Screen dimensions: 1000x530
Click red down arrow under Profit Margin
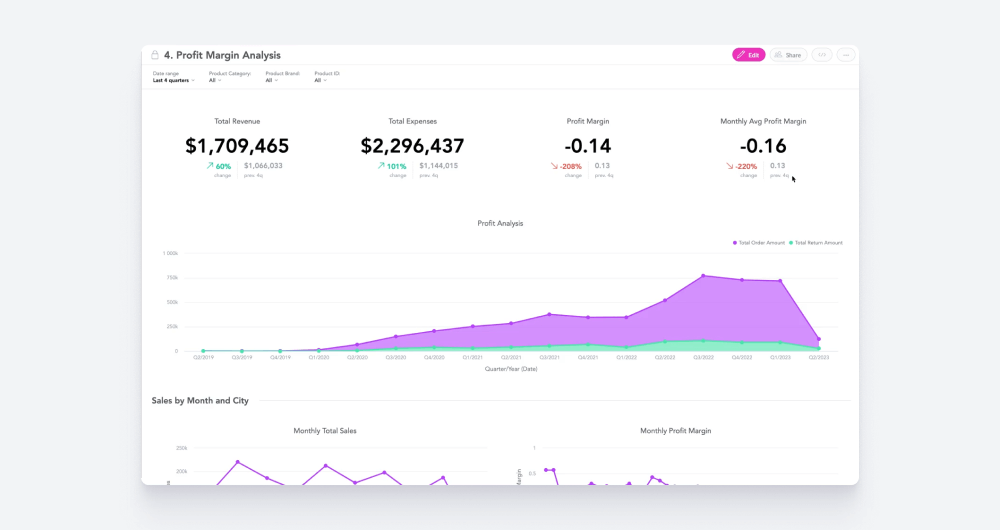point(554,166)
